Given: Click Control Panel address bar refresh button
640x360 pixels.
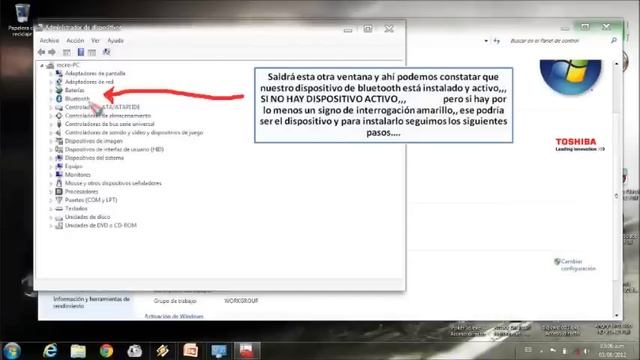Looking at the screenshot, I should pos(496,41).
